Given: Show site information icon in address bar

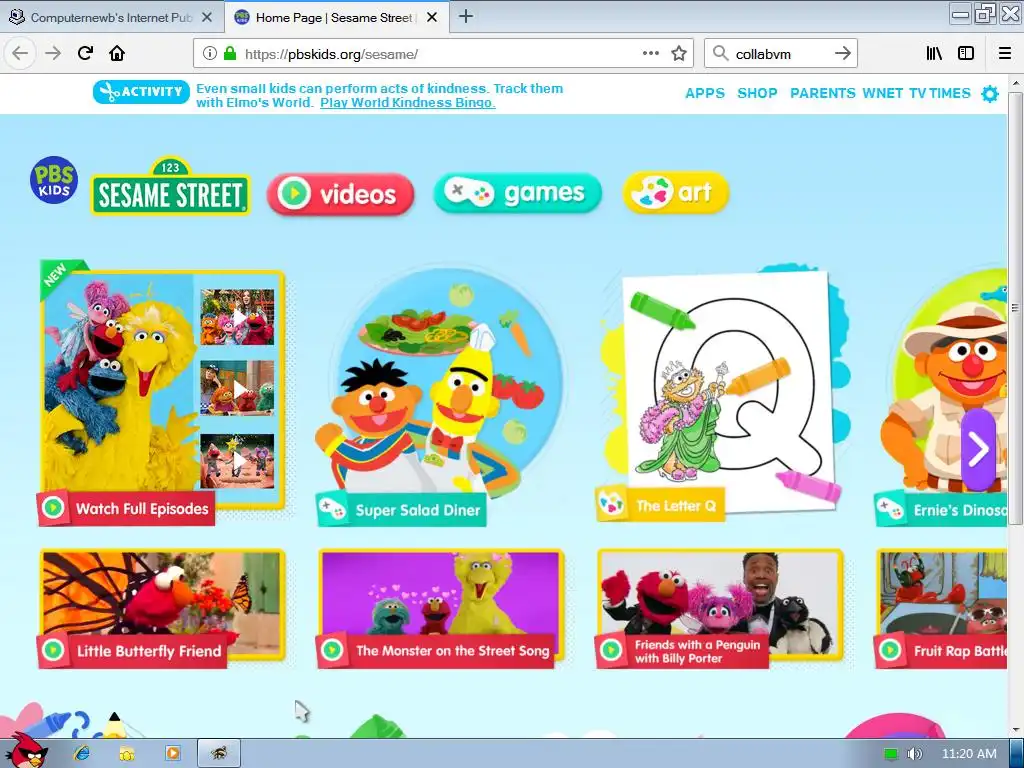Looking at the screenshot, I should (x=209, y=54).
